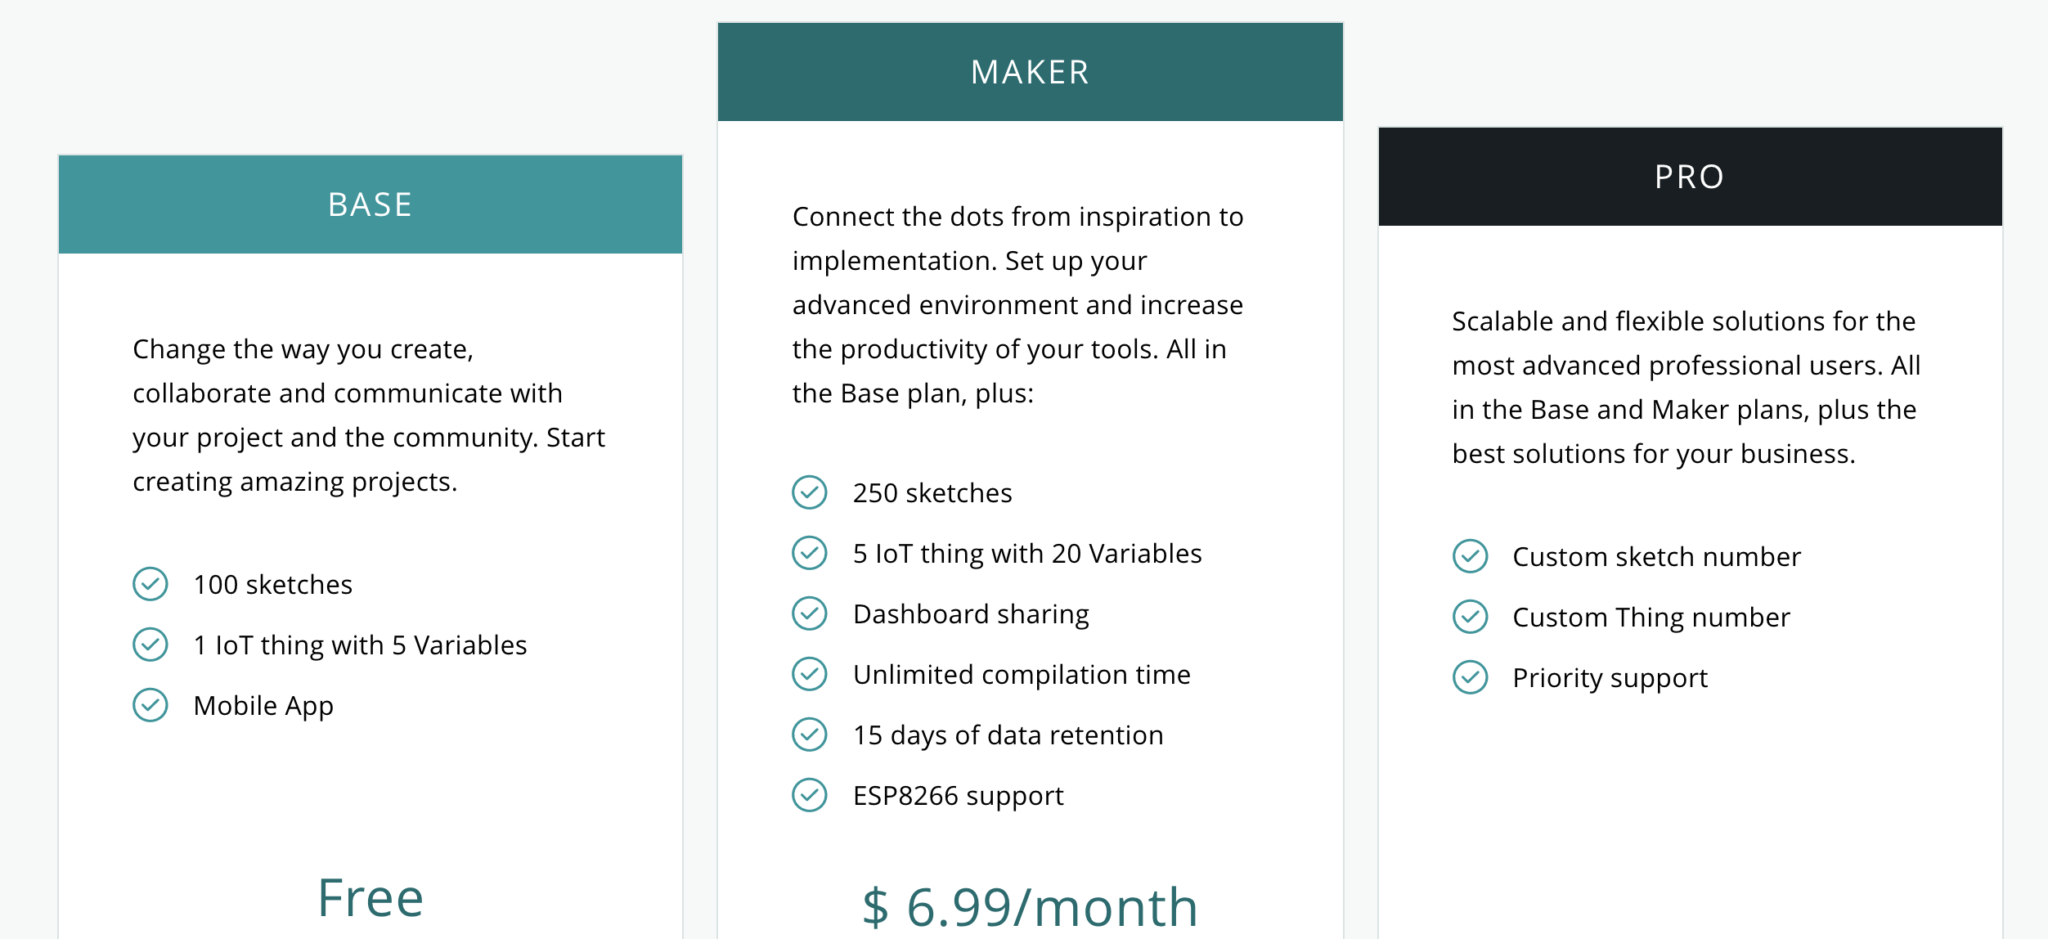The height and width of the screenshot is (939, 2048).
Task: Click checkmark beside 15 days of data retention
Action: (809, 734)
